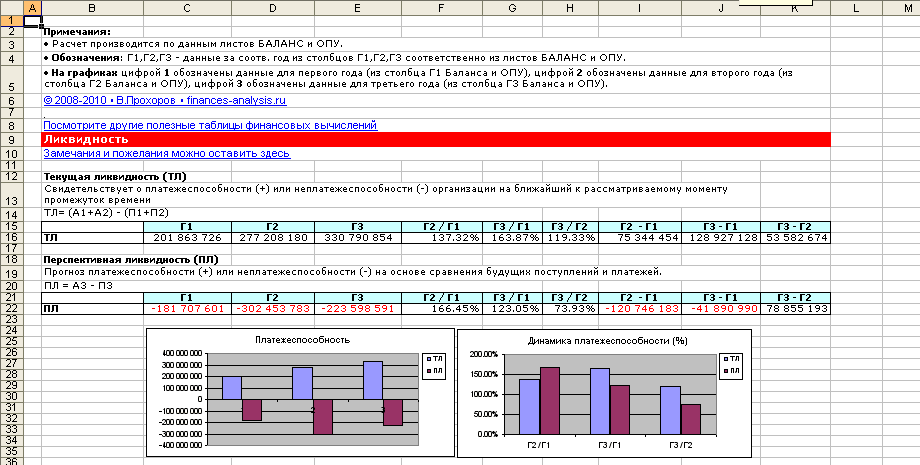Select the ТЛ value 201 863 726
Screen dimensions: 920x465
pyautogui.click(x=188, y=237)
